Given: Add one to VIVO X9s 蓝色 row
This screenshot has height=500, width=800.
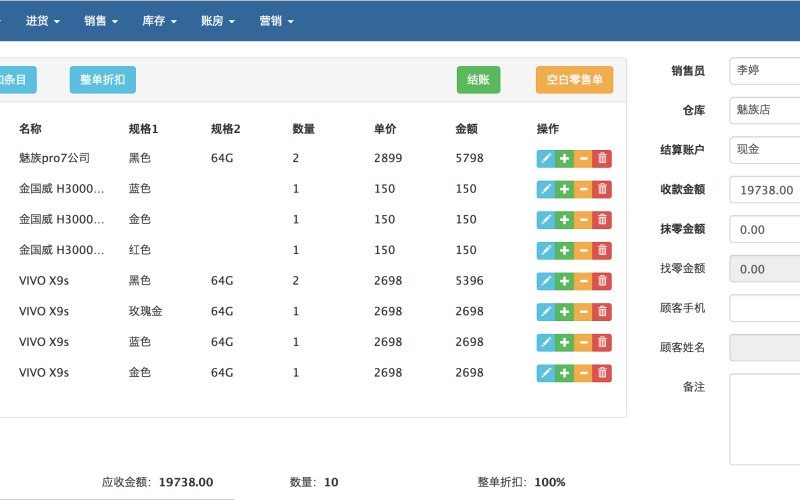Looking at the screenshot, I should [x=564, y=342].
